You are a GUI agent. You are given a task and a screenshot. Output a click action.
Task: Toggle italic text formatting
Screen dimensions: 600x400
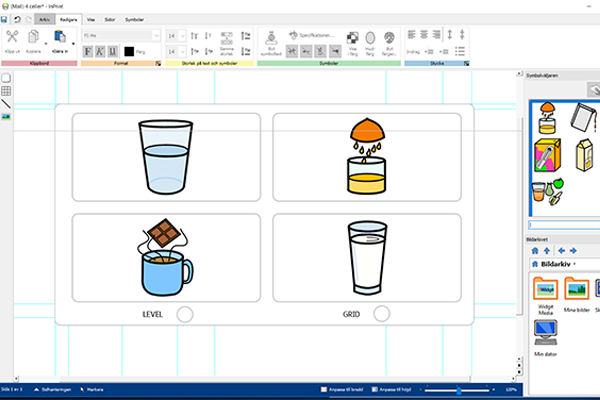[x=101, y=52]
